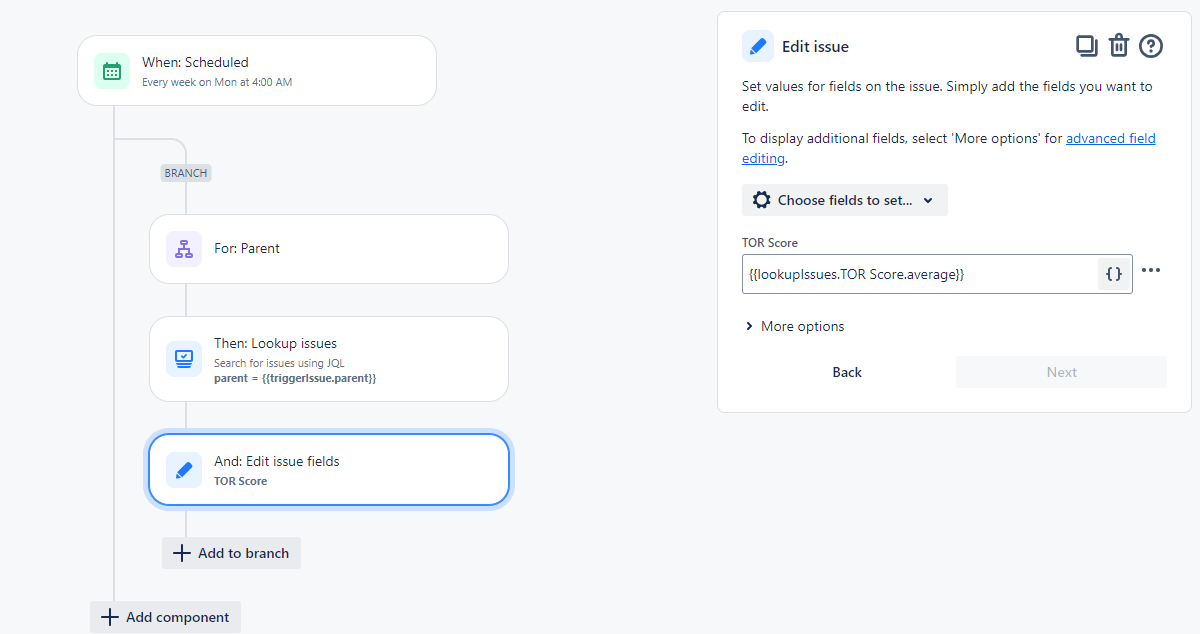This screenshot has height=634, width=1200.
Task: Delete component using trash icon
Action: coord(1119,45)
